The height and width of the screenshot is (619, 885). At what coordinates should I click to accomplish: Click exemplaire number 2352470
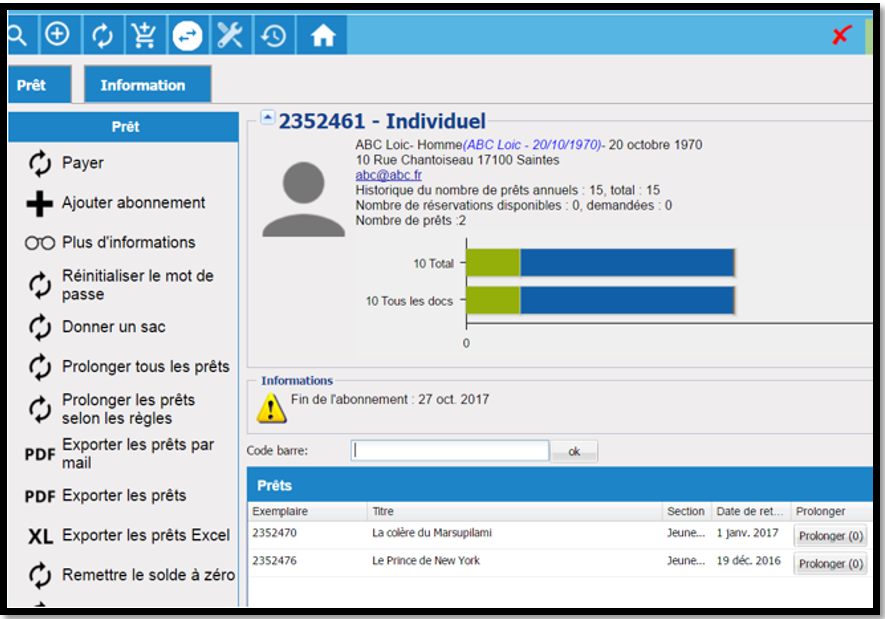[x=274, y=533]
